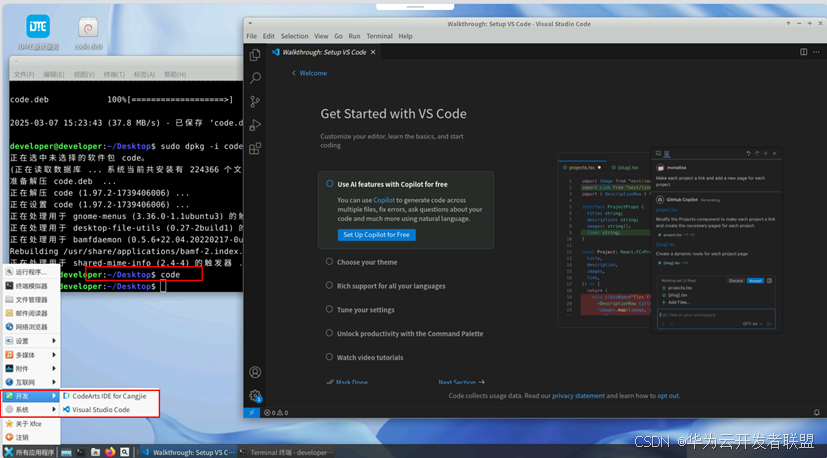Choose 网络浏览器 from the applications menu
The height and width of the screenshot is (458, 827).
point(31,327)
